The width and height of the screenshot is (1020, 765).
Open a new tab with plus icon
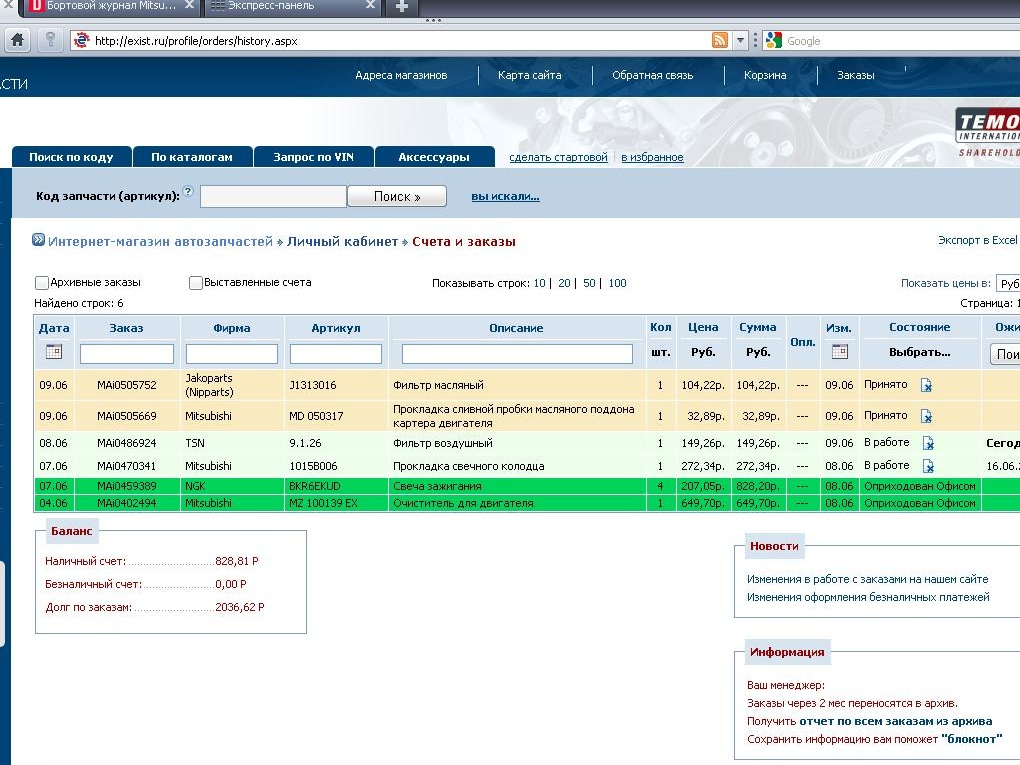coord(402,7)
